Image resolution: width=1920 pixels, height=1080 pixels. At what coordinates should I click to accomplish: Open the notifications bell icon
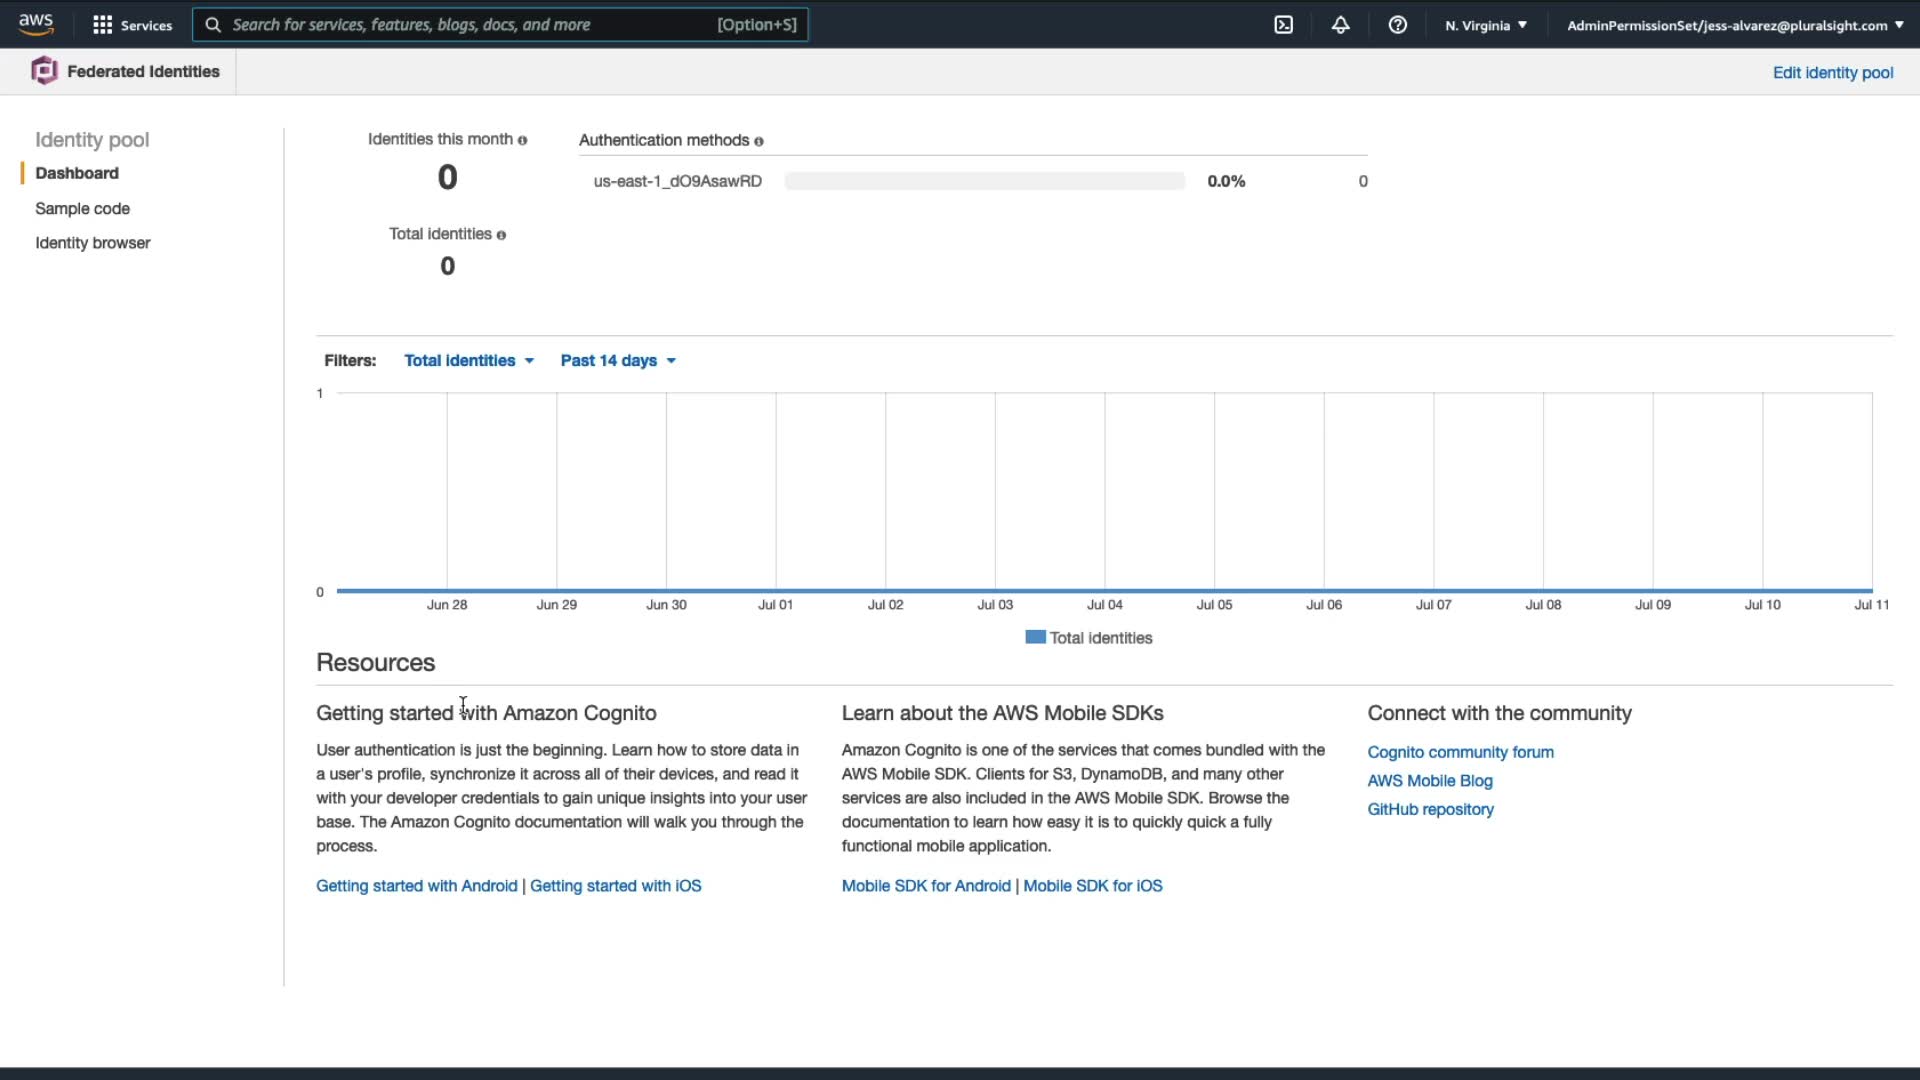point(1341,25)
